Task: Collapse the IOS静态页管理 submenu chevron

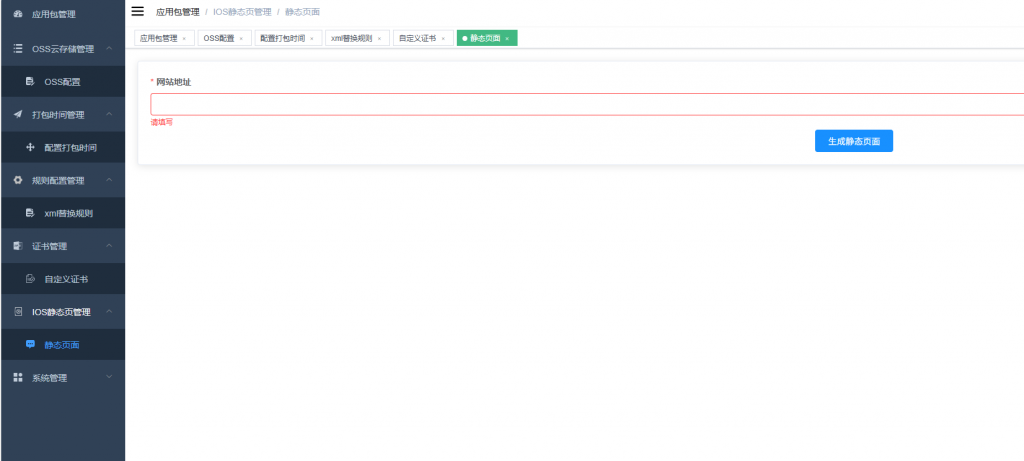Action: [109, 312]
